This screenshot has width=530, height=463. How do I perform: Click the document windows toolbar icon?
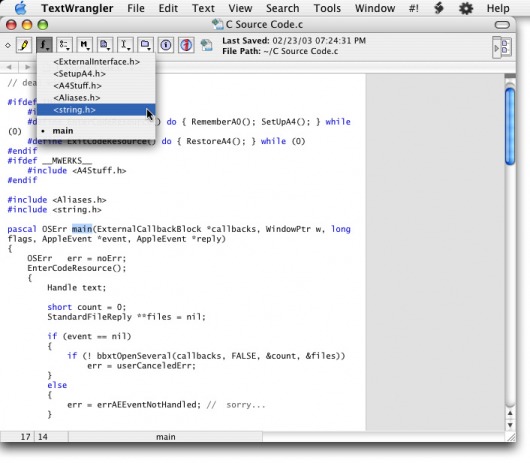[x=105, y=45]
